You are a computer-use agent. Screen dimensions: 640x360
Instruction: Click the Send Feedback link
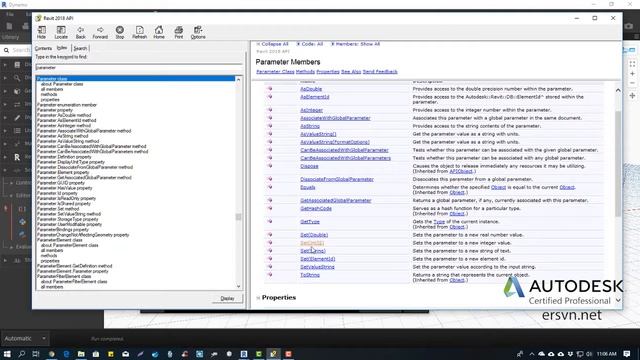point(380,71)
